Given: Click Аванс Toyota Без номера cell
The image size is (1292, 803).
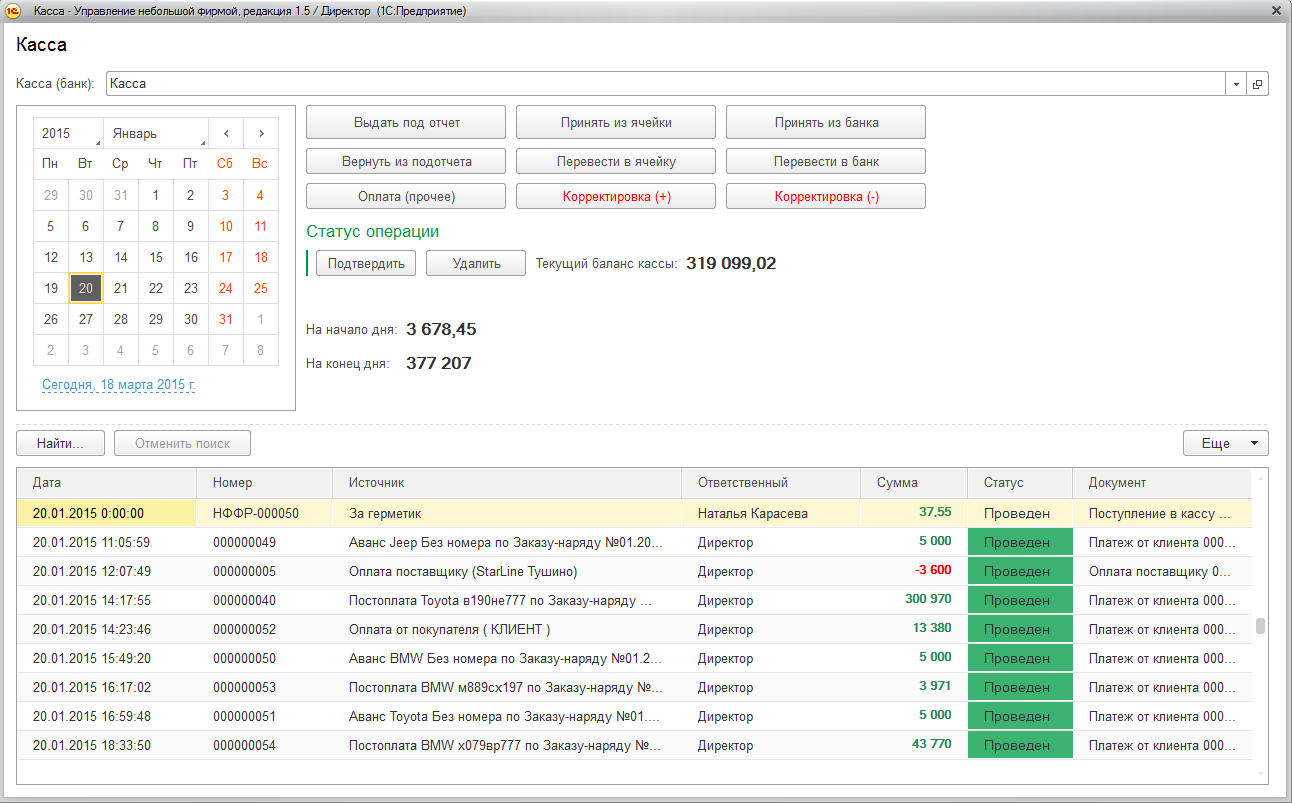Looking at the screenshot, I should (x=507, y=716).
